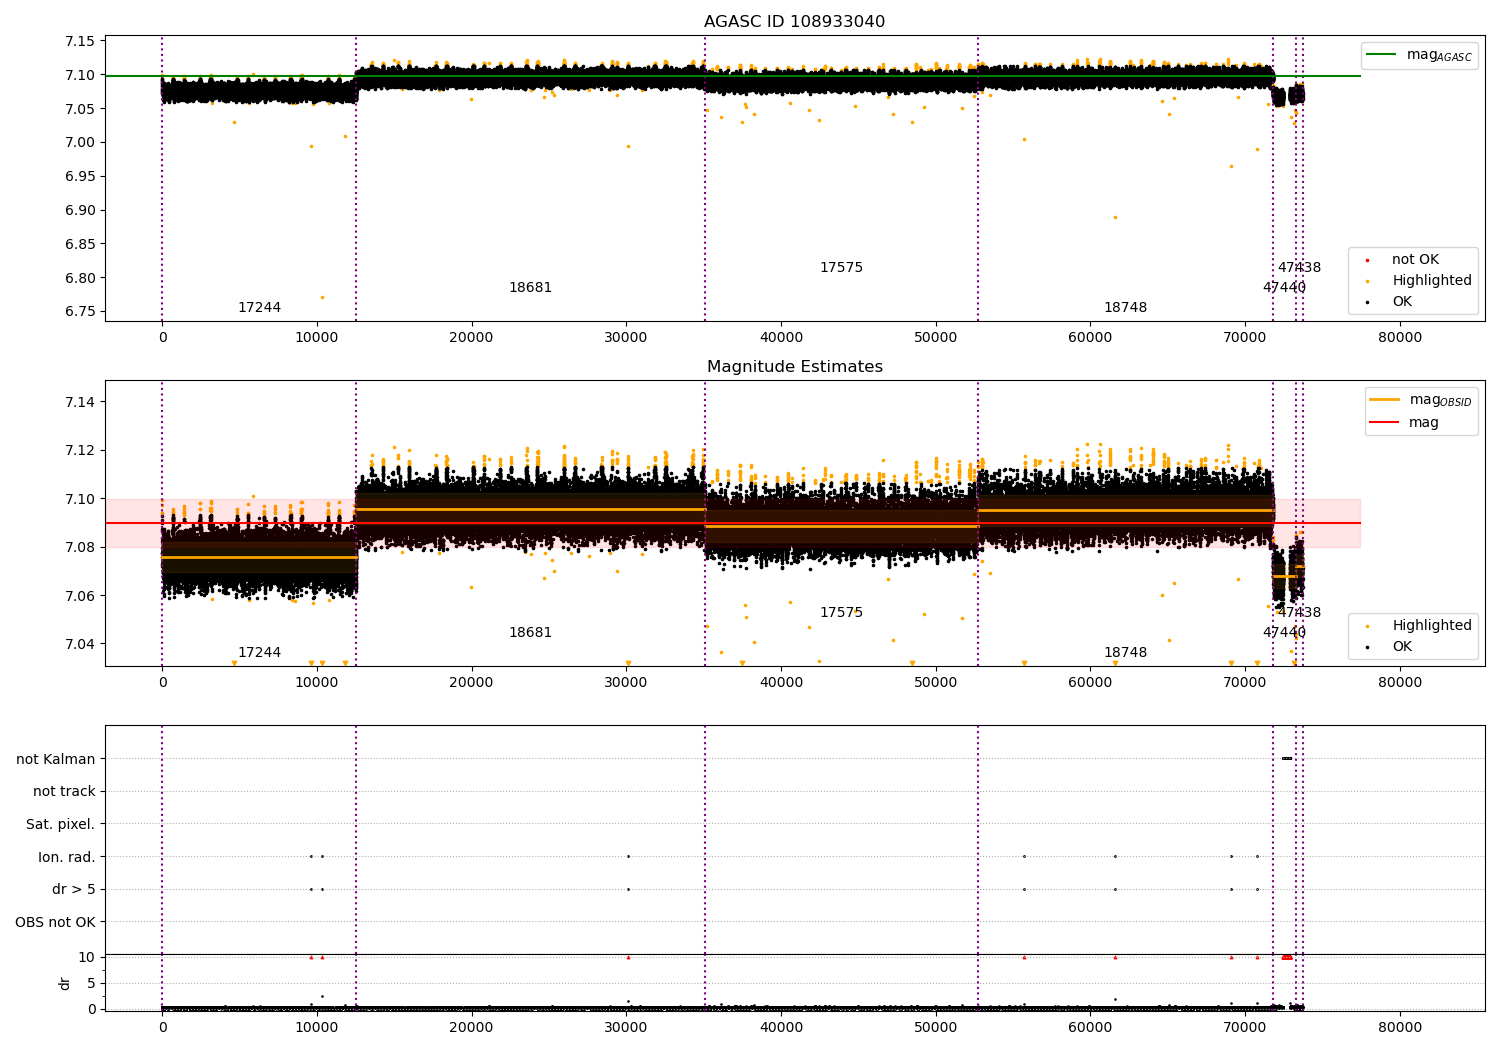Click y-tick 6.75 on the top plot

pyautogui.click(x=79, y=312)
